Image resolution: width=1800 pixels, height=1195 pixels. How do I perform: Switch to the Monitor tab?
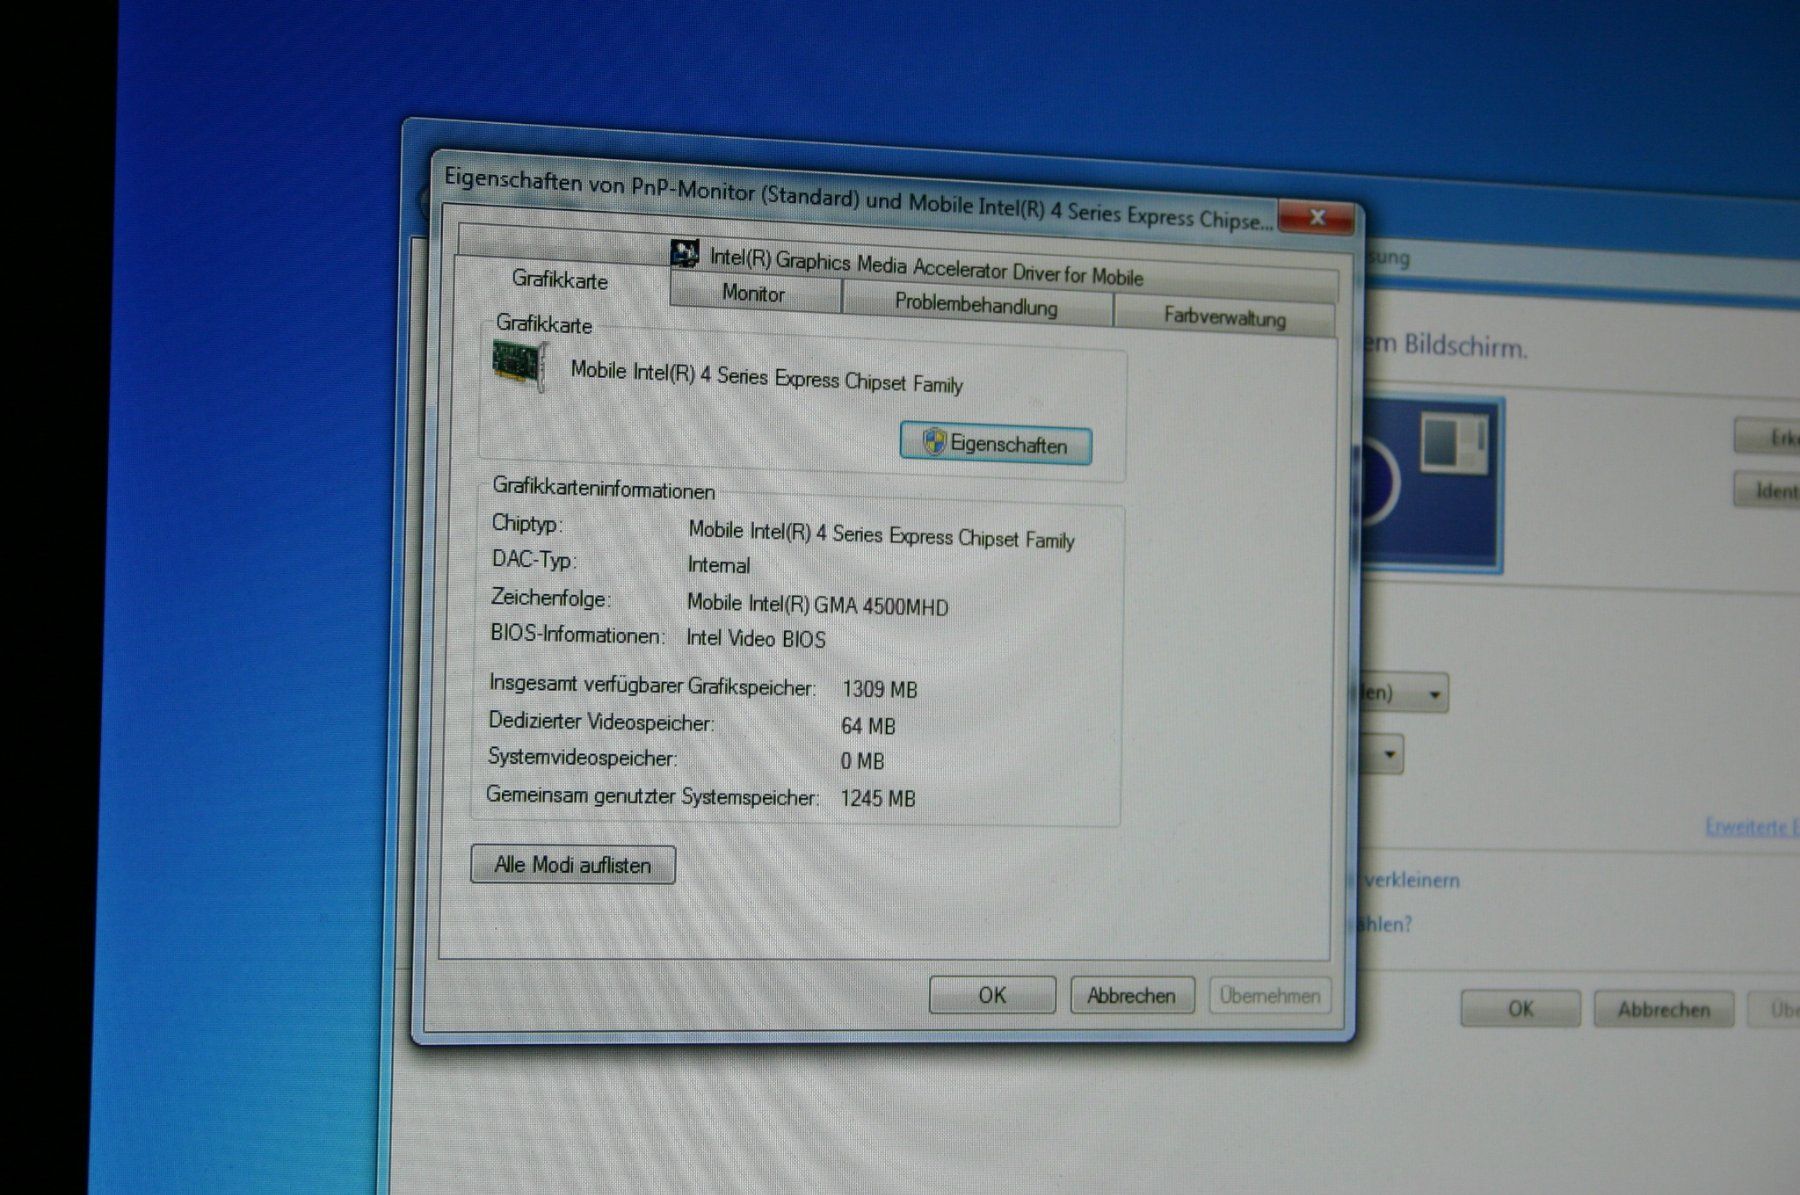tap(754, 294)
